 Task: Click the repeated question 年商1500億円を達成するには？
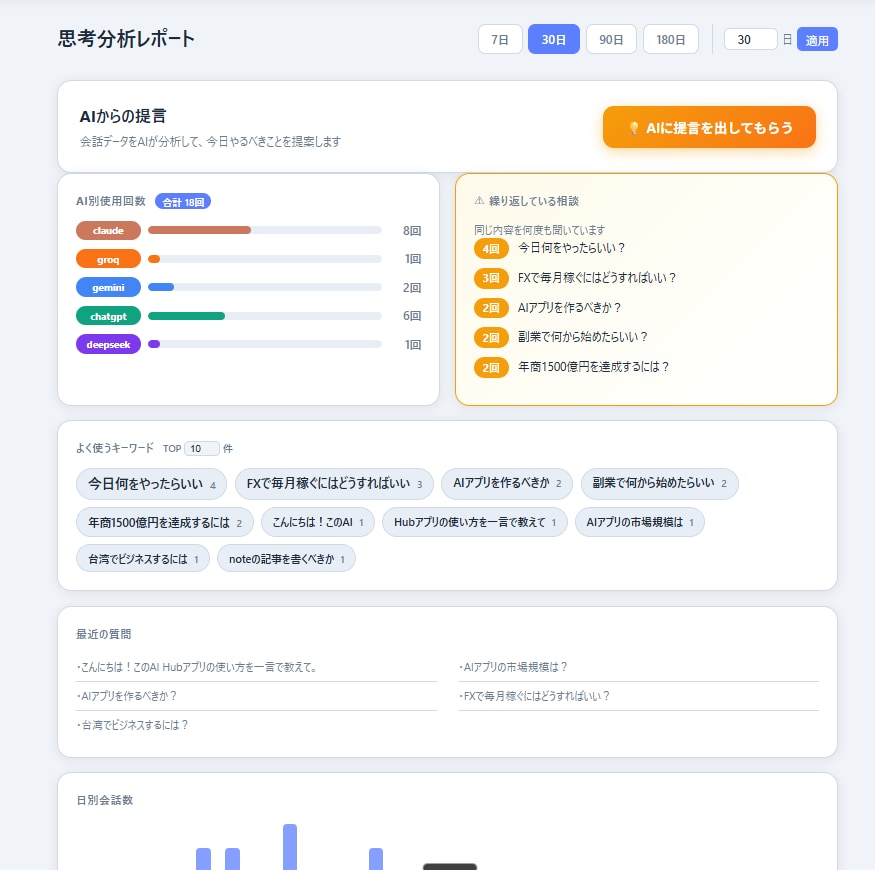point(593,367)
